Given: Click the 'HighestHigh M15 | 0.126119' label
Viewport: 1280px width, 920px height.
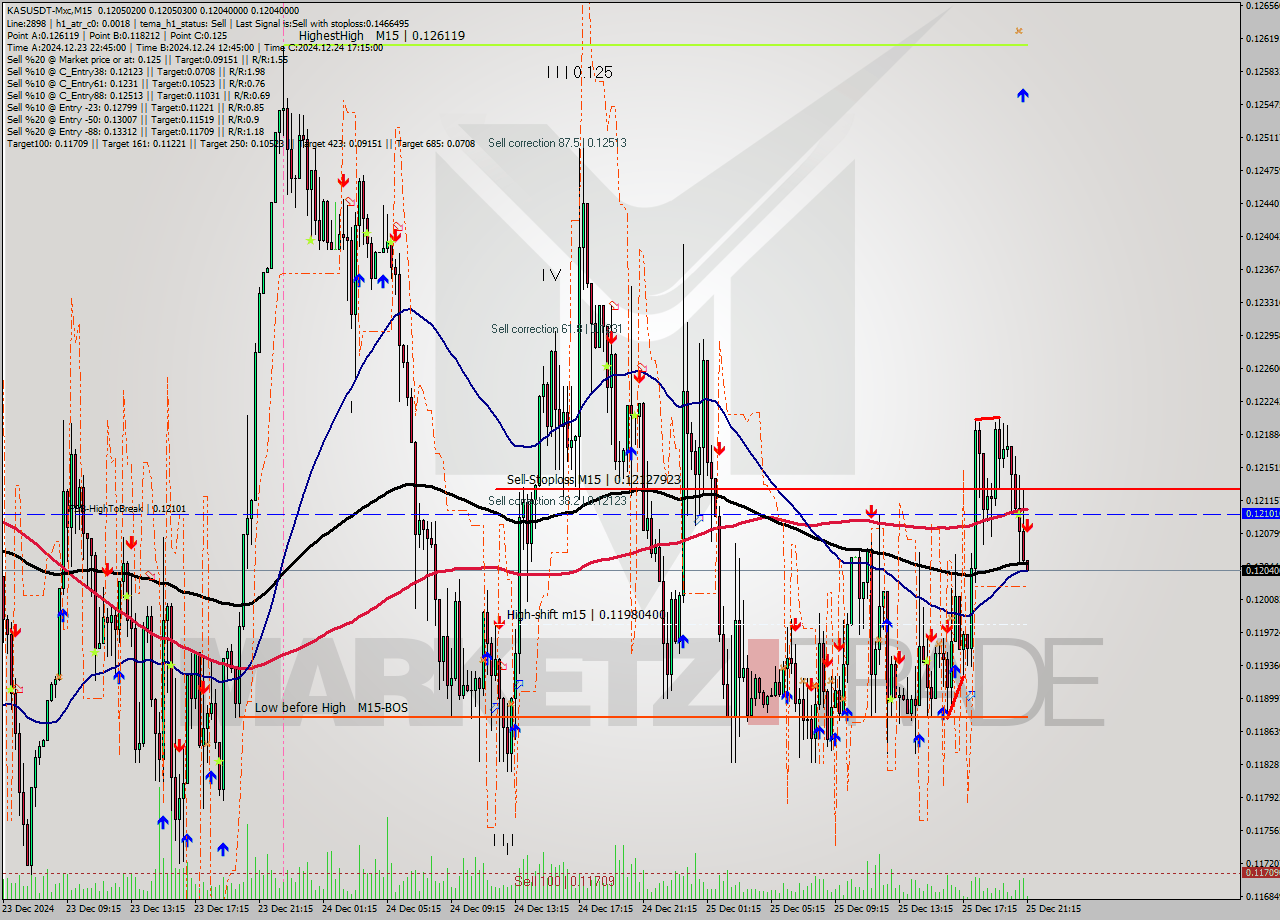Looking at the screenshot, I should 382,35.
